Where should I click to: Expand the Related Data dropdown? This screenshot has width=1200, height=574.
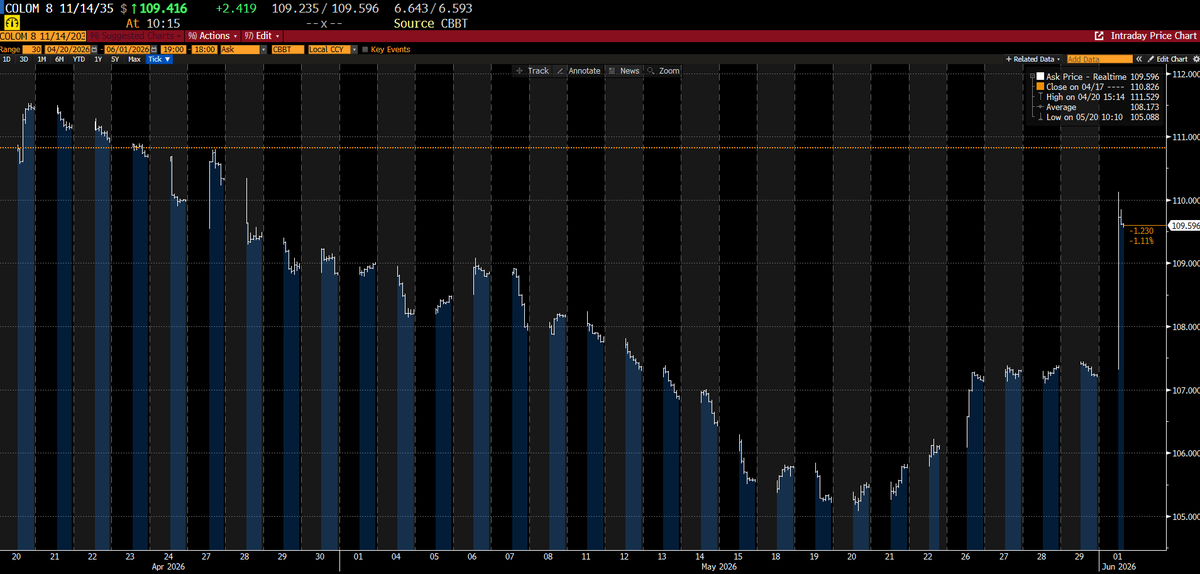[x=1032, y=59]
